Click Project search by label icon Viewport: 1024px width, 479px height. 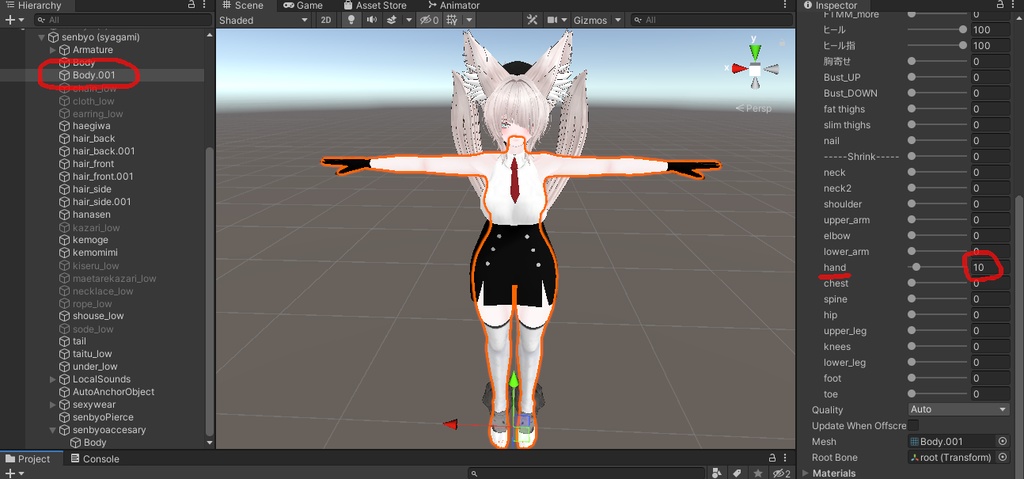(x=737, y=473)
